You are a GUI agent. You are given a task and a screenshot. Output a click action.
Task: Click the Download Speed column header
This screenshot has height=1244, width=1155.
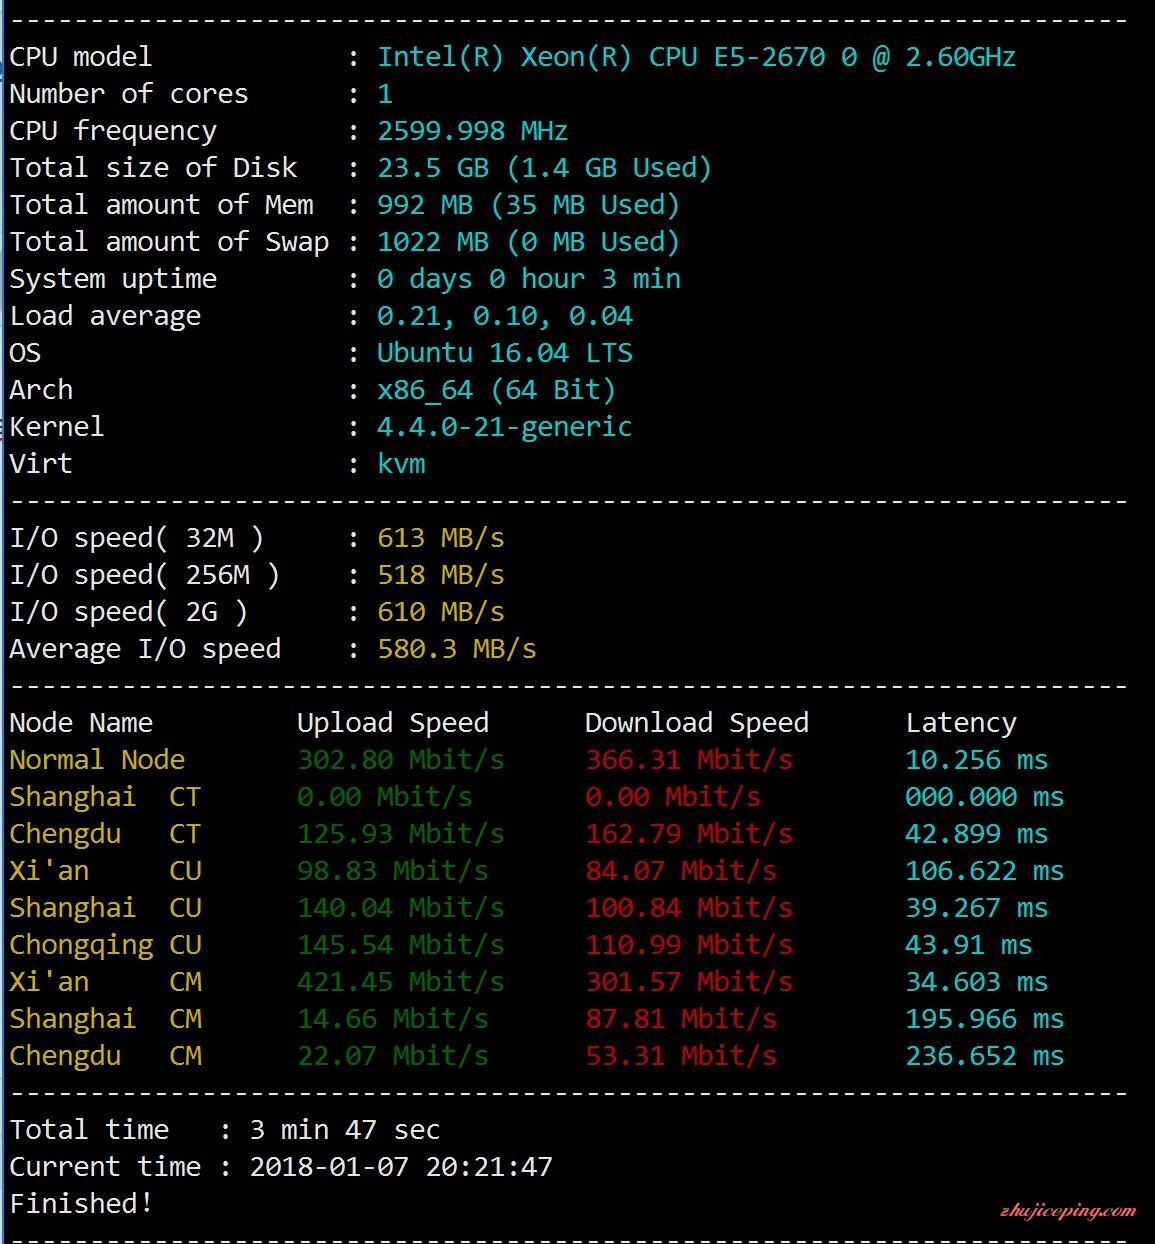point(697,723)
